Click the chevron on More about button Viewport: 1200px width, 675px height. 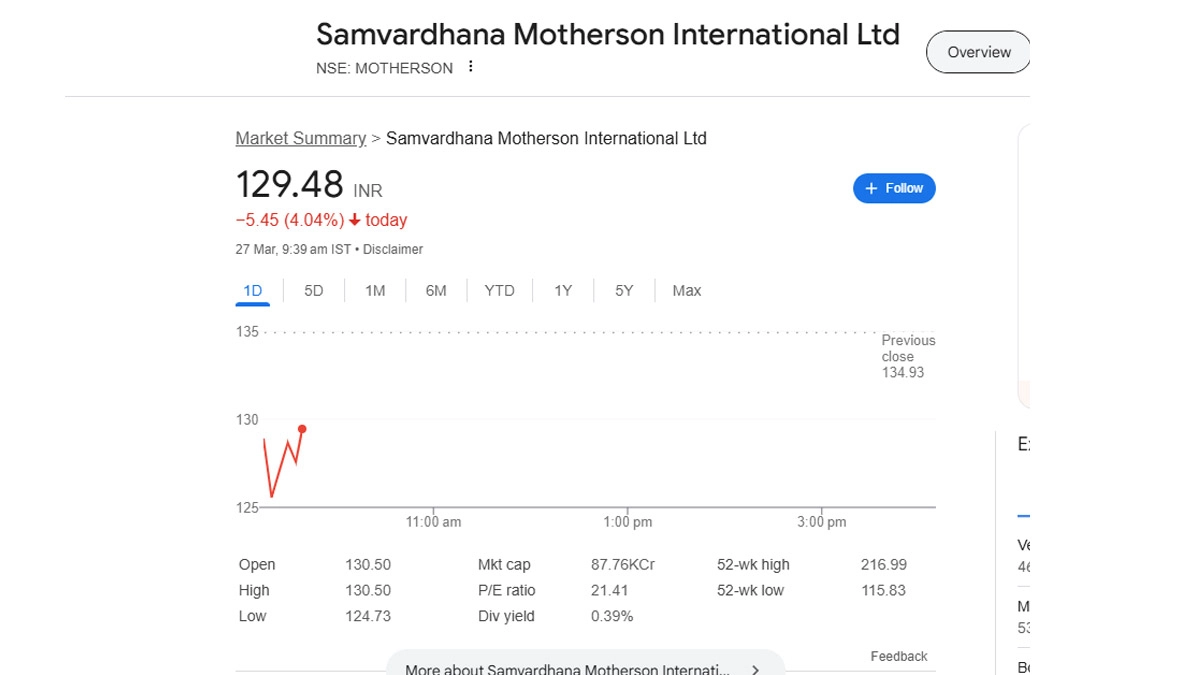pos(756,669)
